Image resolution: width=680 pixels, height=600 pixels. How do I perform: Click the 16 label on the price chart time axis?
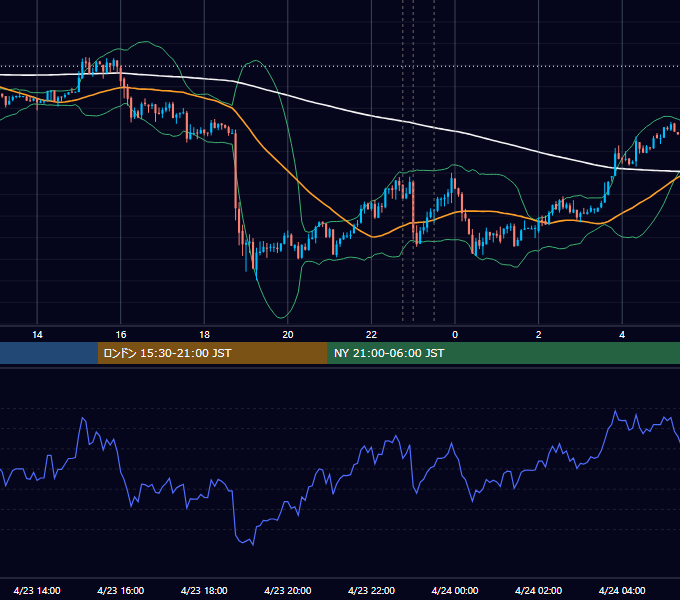(121, 335)
